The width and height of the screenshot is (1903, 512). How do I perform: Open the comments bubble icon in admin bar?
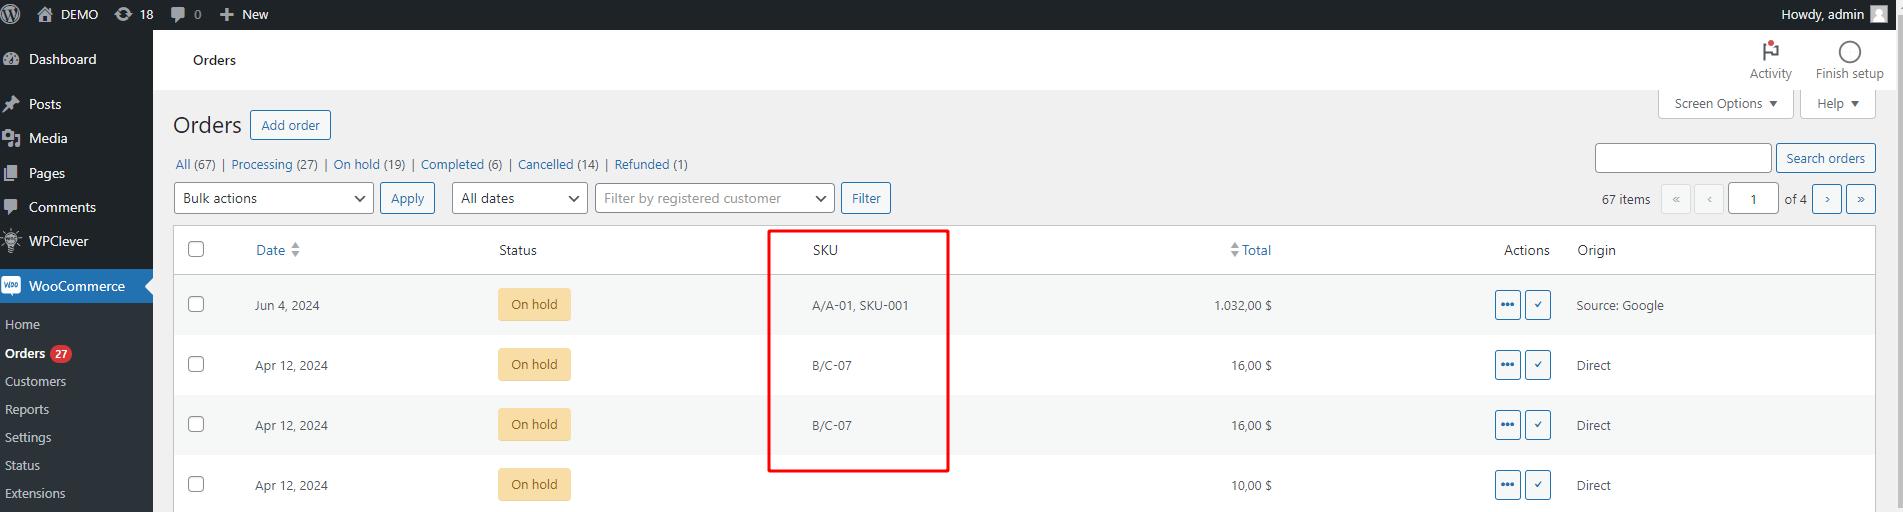pyautogui.click(x=178, y=14)
